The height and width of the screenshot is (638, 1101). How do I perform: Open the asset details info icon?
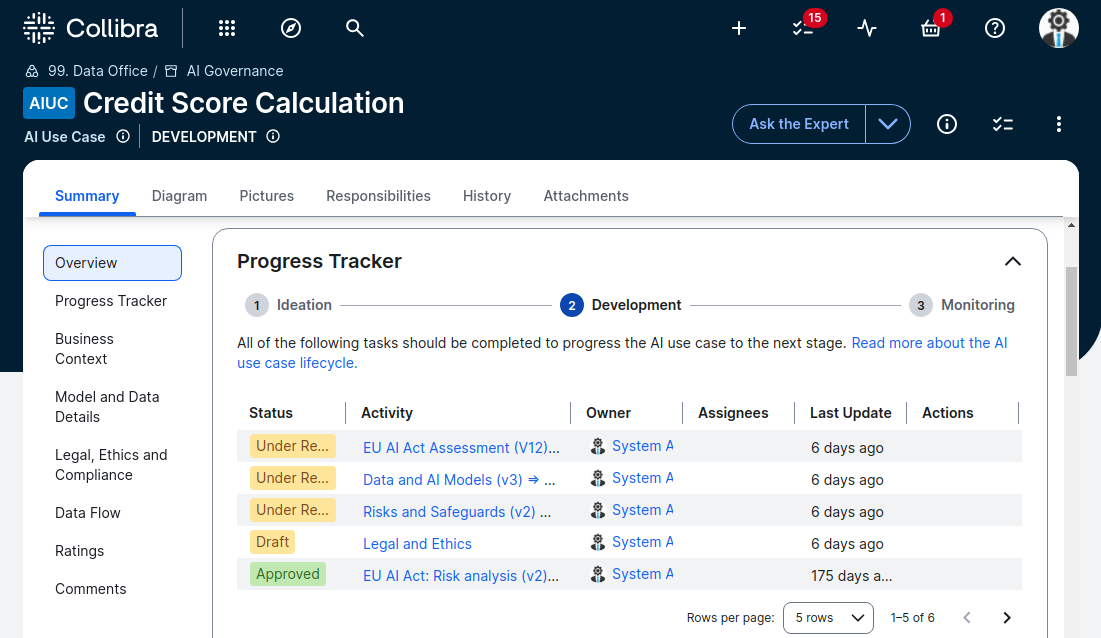point(947,124)
